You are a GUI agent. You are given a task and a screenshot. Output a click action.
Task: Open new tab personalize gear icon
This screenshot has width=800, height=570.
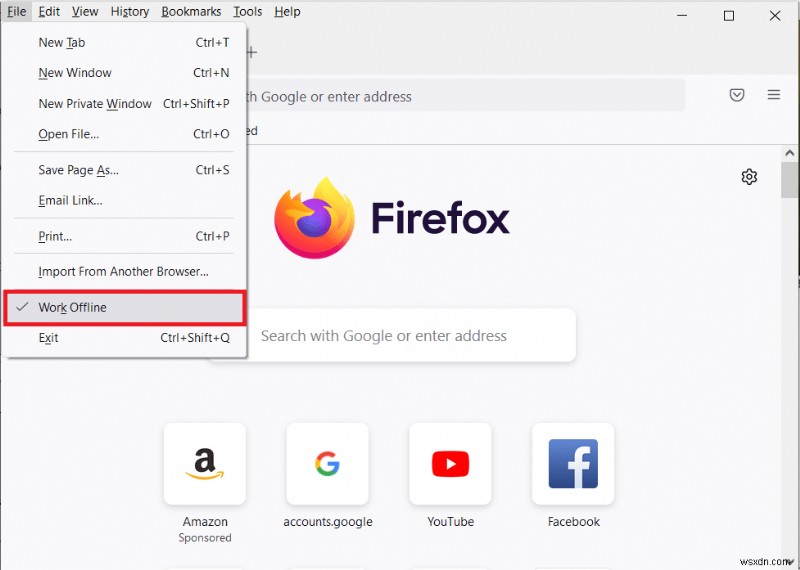[749, 177]
